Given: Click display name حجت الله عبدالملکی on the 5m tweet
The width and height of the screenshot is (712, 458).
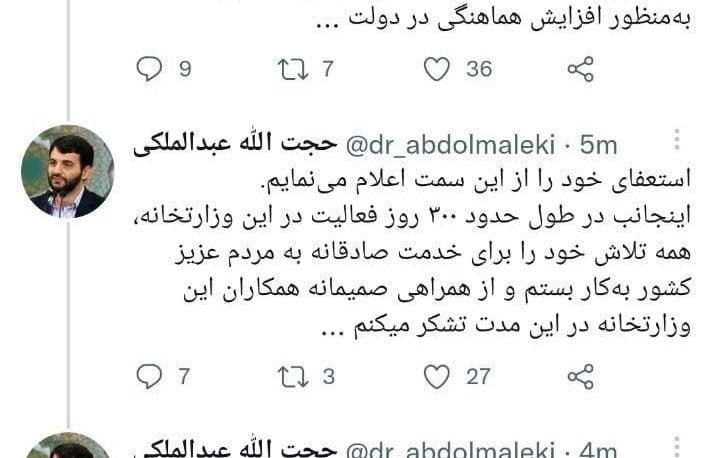Looking at the screenshot, I should coord(235,143).
